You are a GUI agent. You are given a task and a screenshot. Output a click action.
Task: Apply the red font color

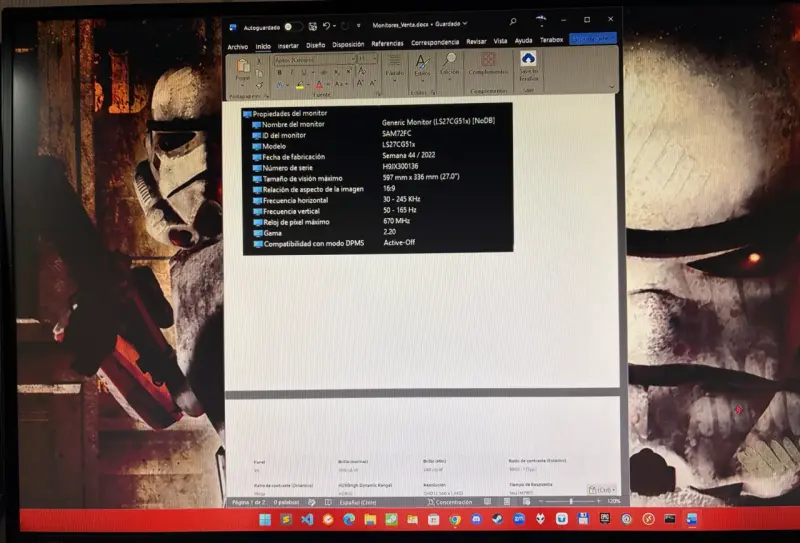tap(319, 84)
